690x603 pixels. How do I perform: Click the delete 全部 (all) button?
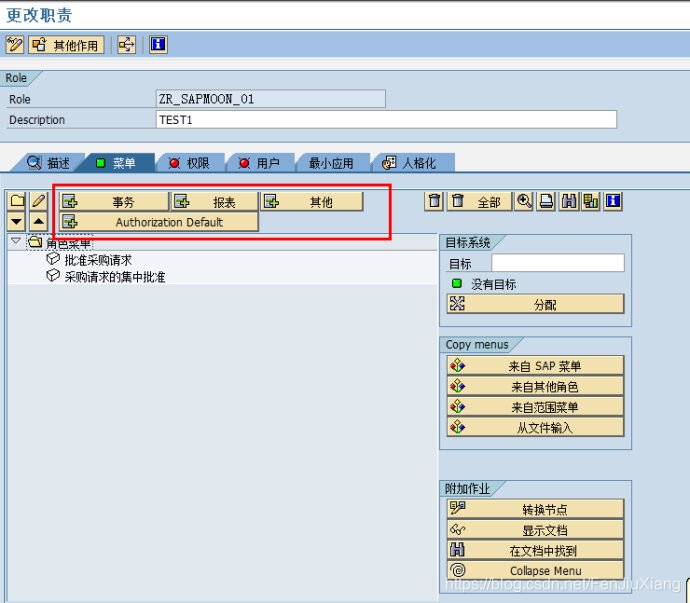coord(480,201)
